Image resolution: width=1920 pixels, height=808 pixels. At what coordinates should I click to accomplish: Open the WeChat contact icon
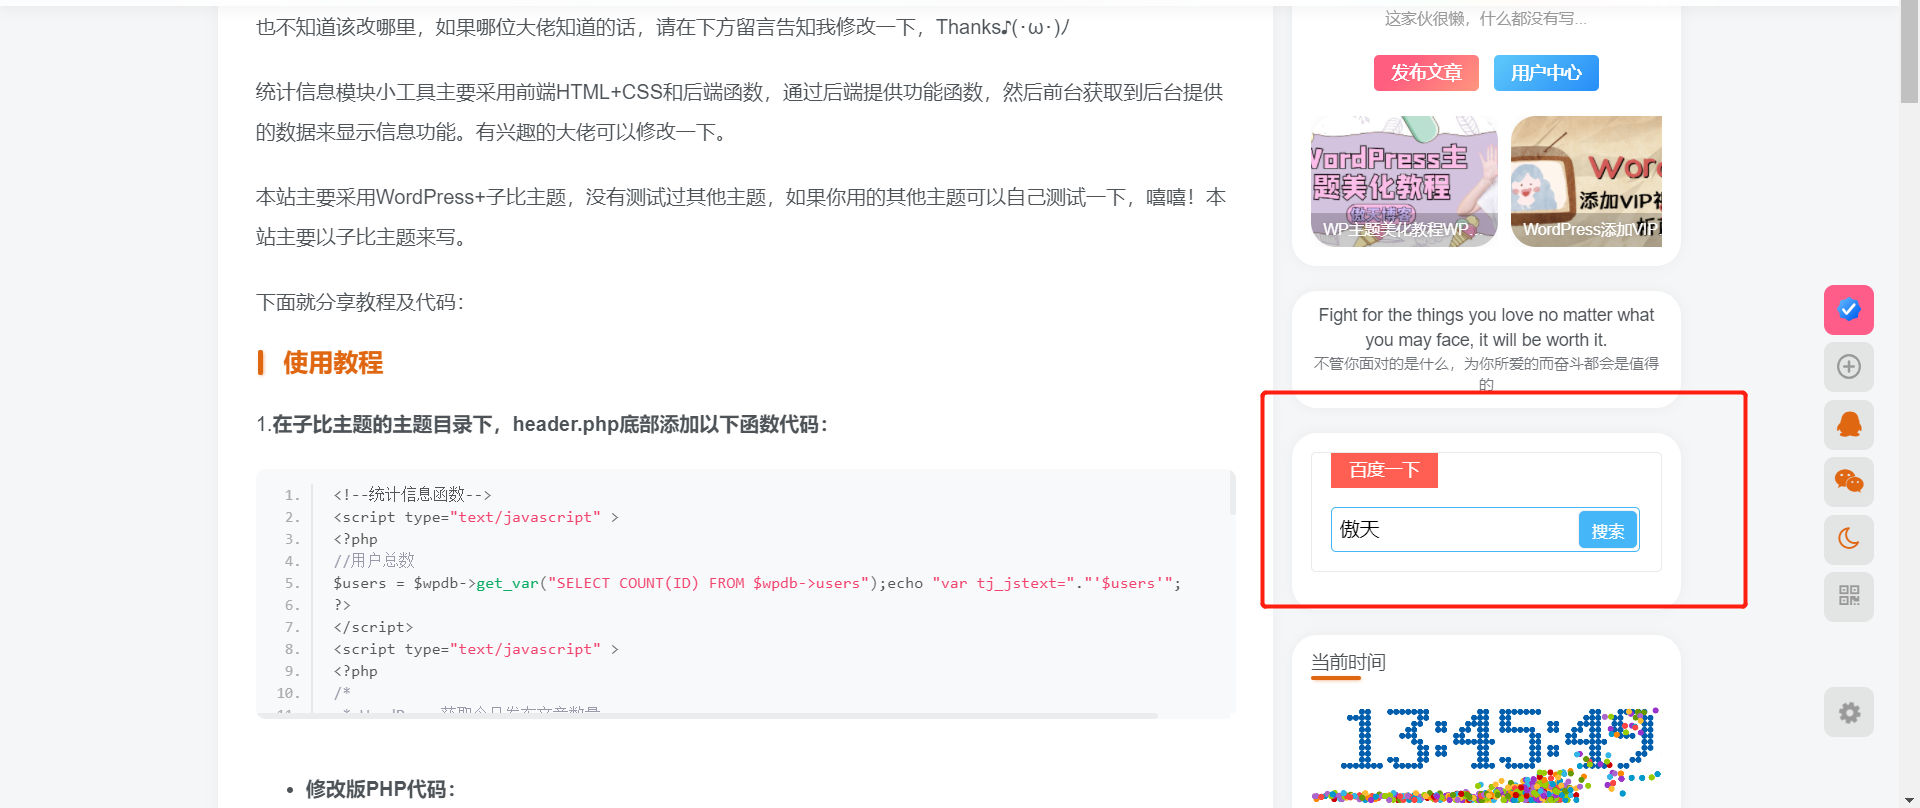coord(1848,482)
